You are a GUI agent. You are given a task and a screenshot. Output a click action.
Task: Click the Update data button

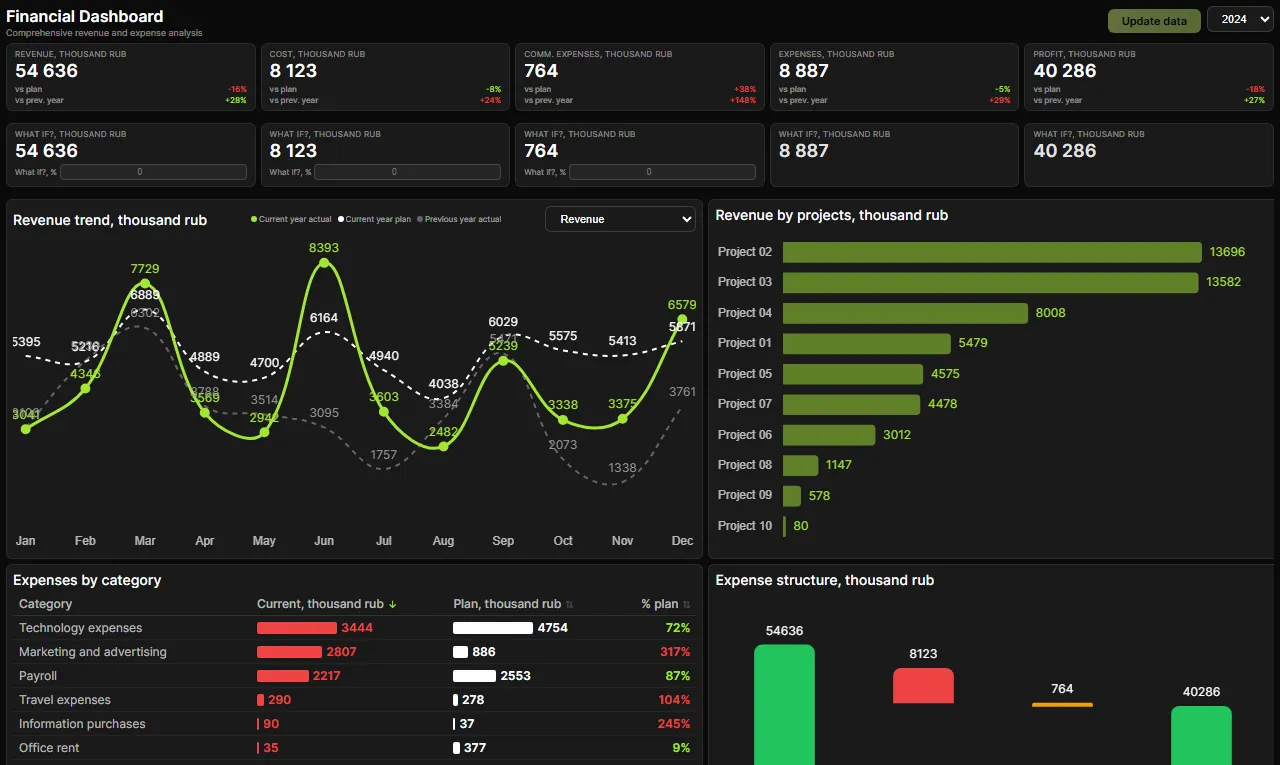click(x=1154, y=21)
